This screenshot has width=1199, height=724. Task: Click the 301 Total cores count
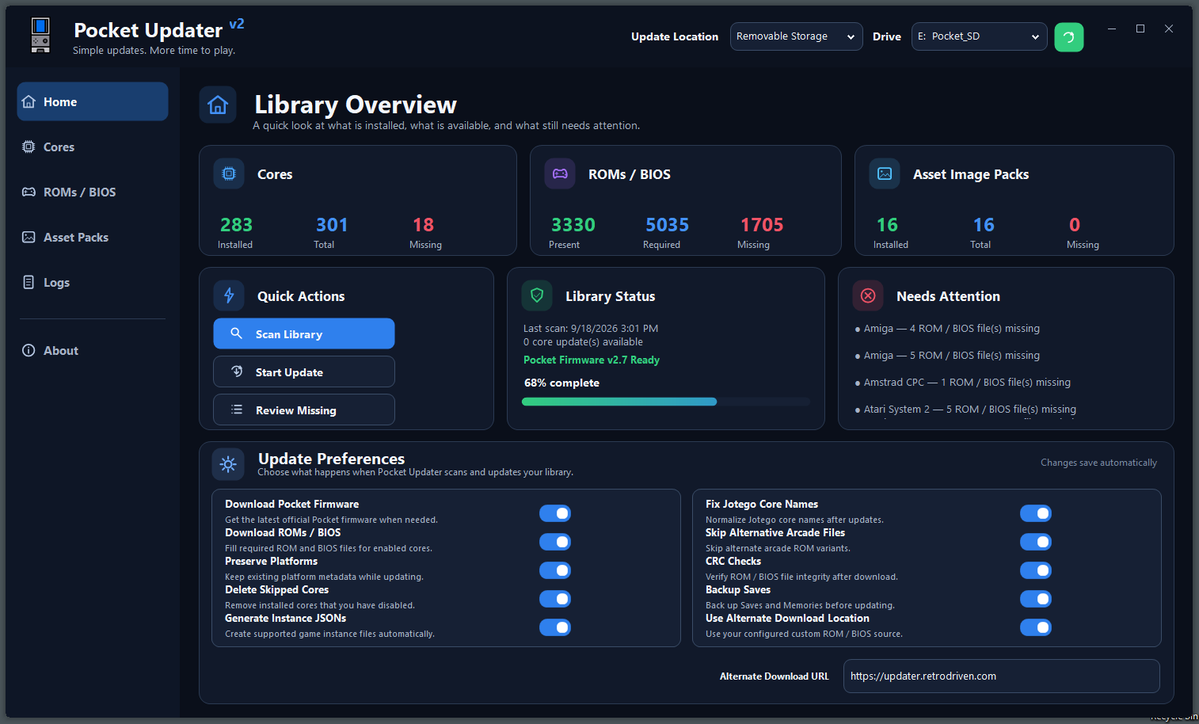[332, 225]
